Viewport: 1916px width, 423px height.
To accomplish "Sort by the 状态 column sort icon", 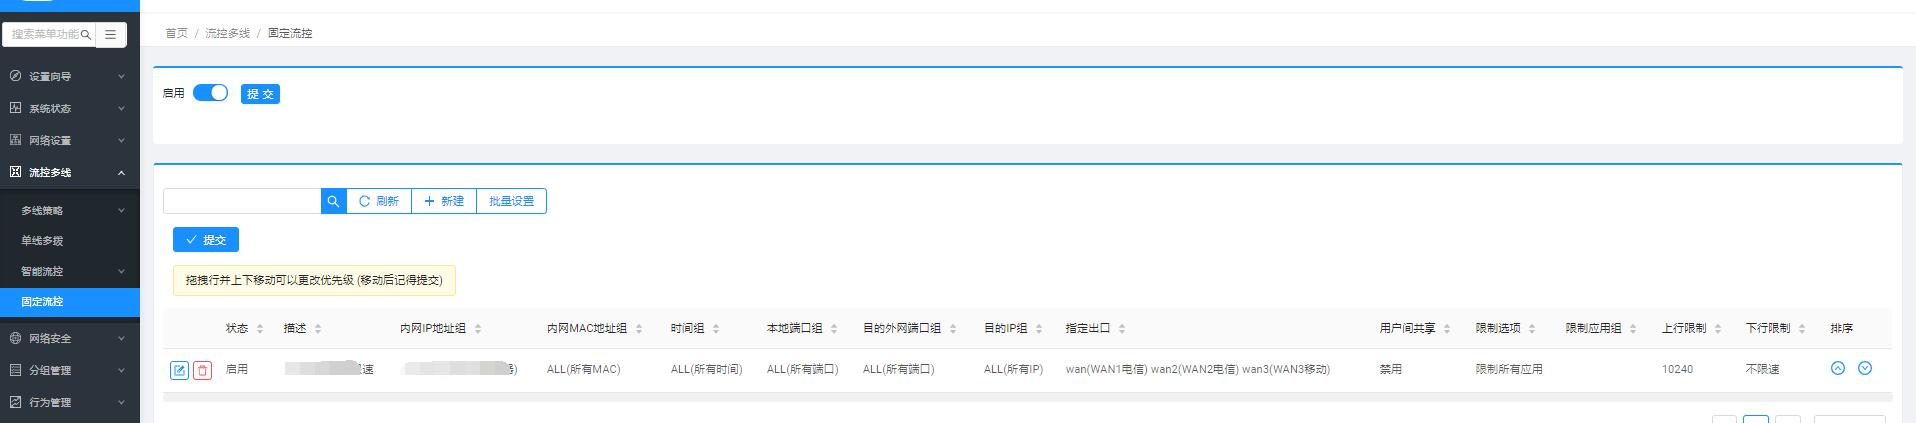I will [260, 329].
